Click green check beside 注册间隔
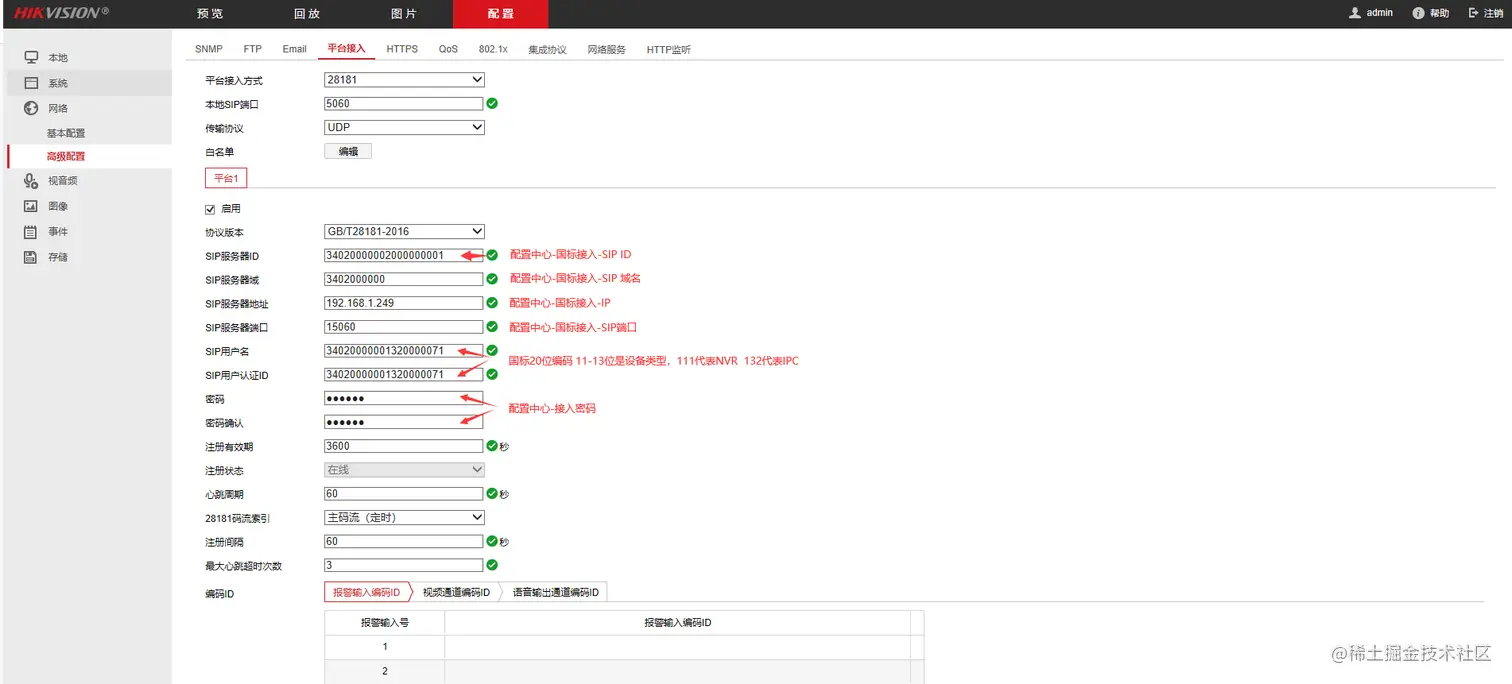The height and width of the screenshot is (684, 1512). [492, 541]
